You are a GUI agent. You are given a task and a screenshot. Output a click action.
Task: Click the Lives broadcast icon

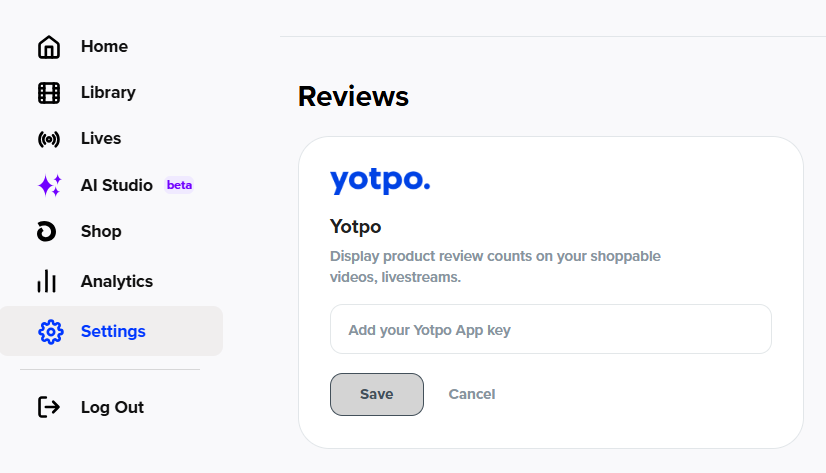coord(48,139)
